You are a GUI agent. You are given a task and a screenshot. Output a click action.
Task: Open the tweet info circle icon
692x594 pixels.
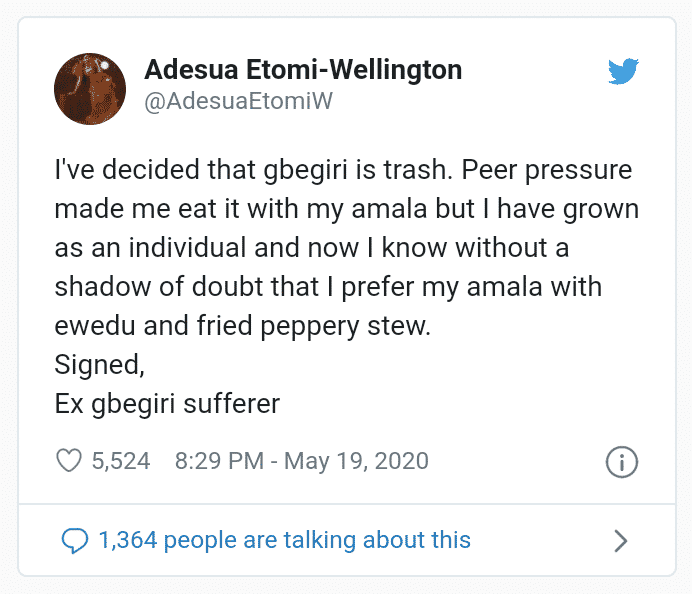[622, 462]
